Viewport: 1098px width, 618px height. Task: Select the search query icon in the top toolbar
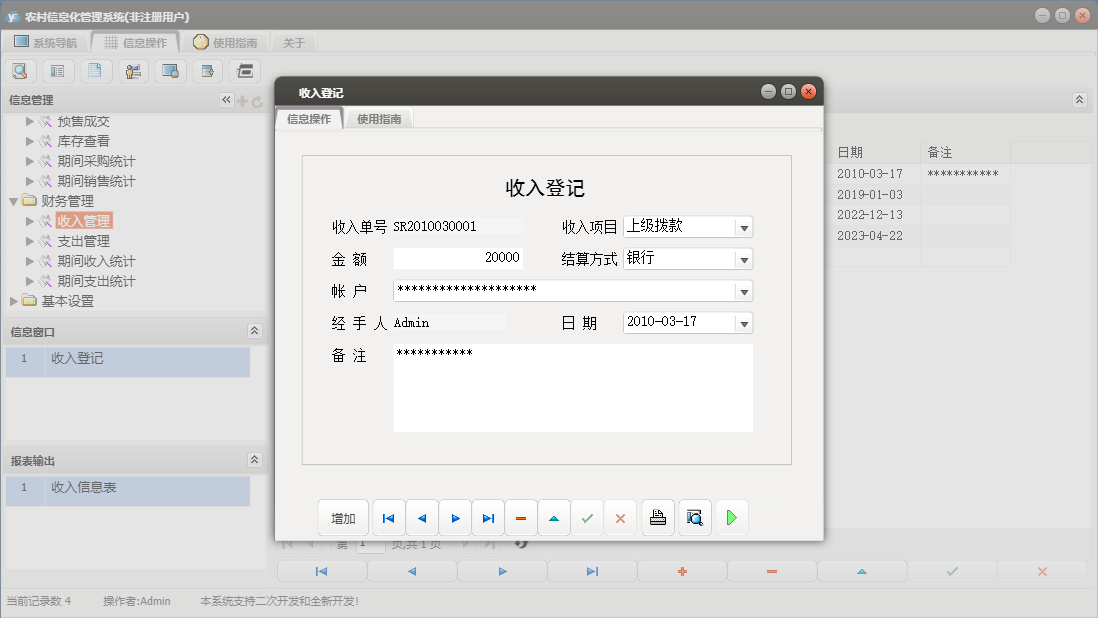coord(21,70)
